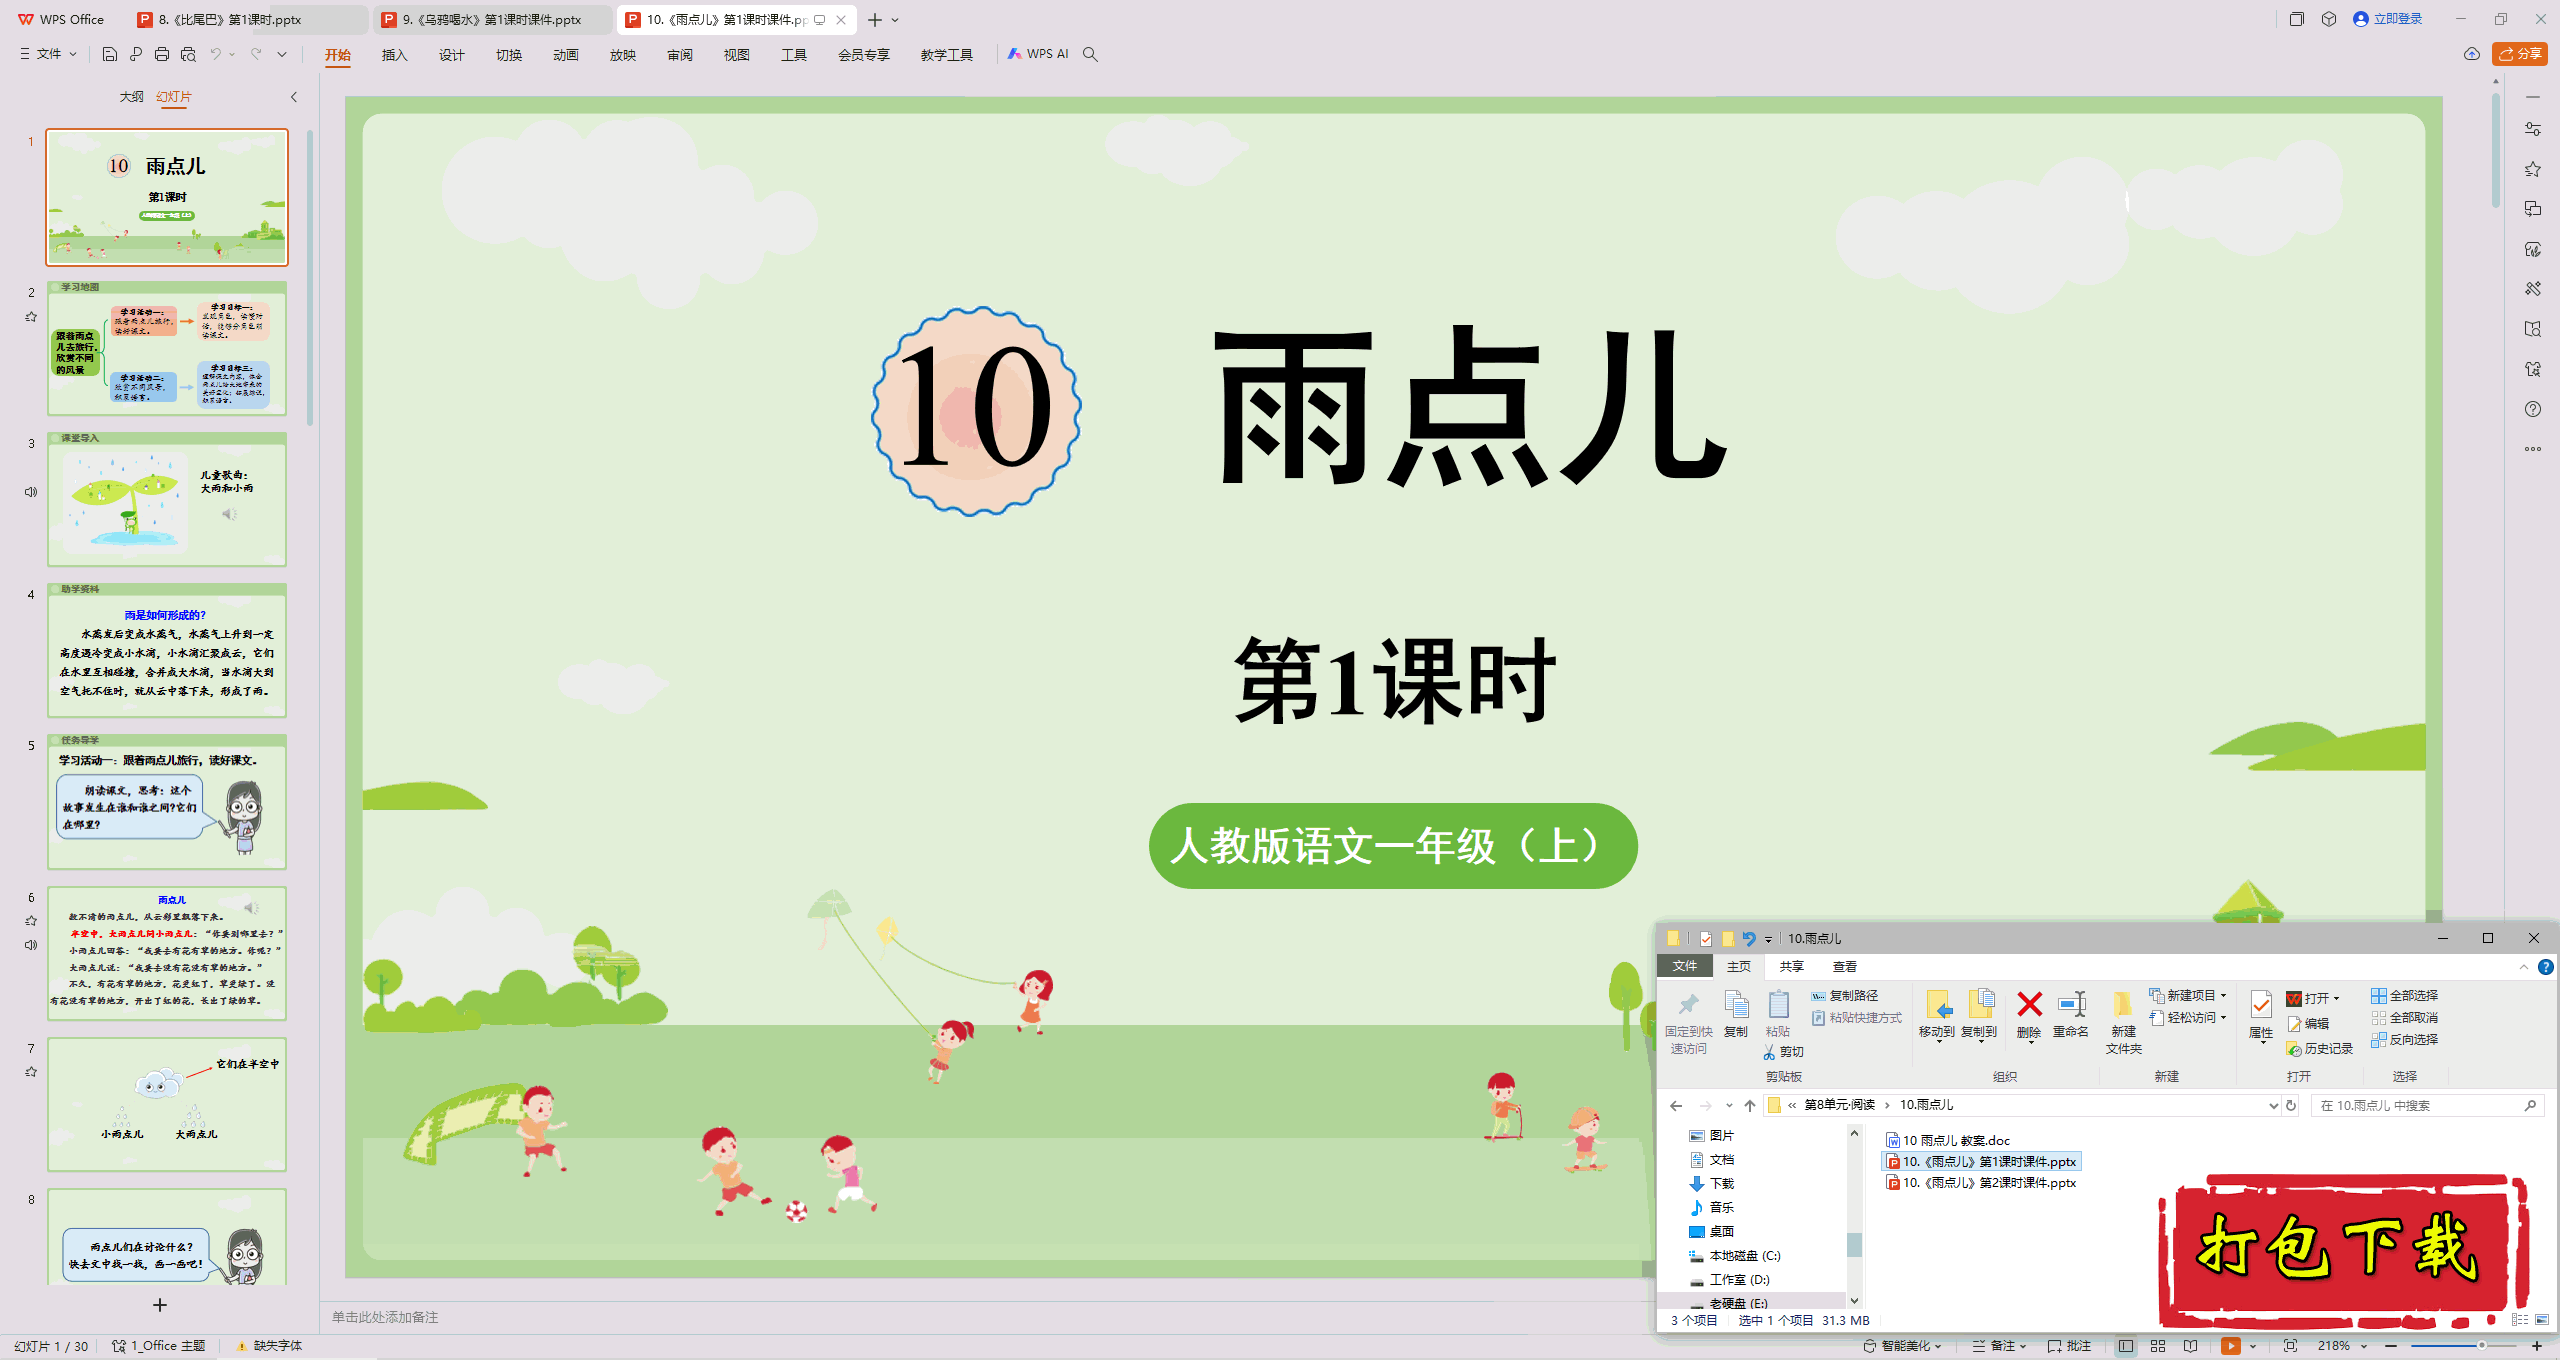This screenshot has height=1360, width=2560.
Task: Click the print preview icon
Action: [188, 54]
